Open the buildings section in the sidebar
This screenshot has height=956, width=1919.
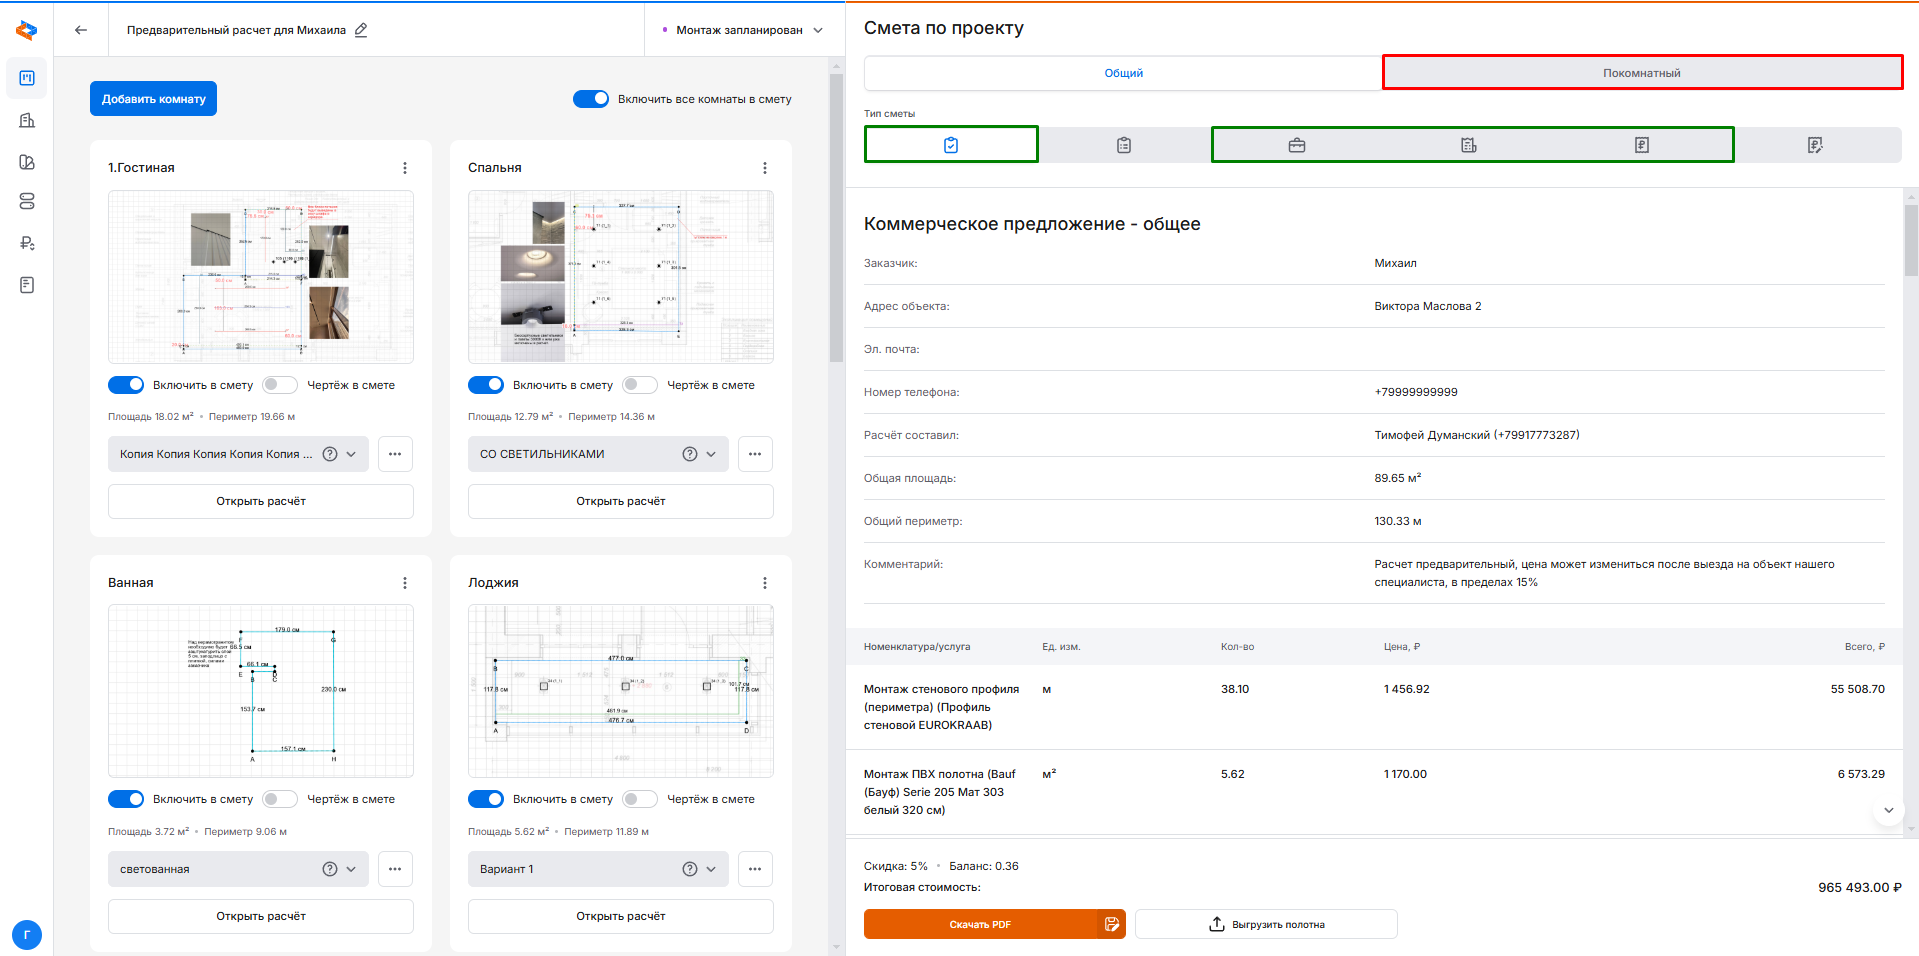click(27, 120)
